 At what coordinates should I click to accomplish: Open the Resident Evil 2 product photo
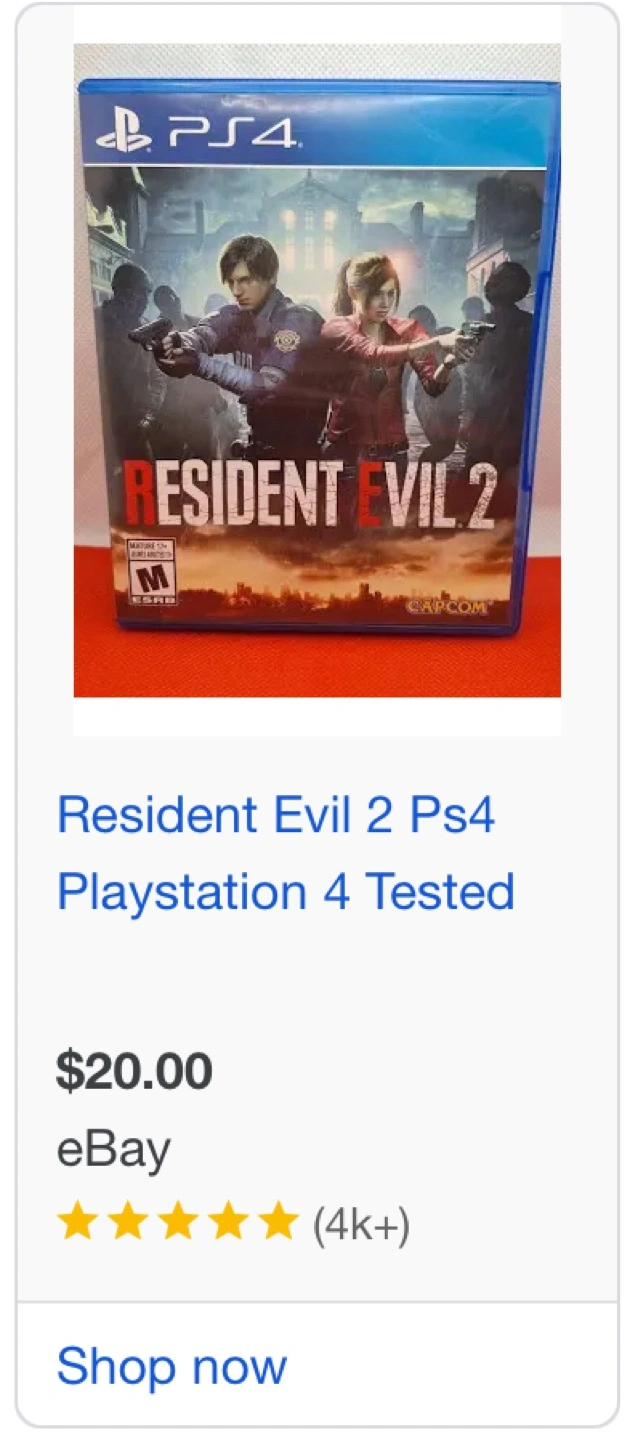317,370
